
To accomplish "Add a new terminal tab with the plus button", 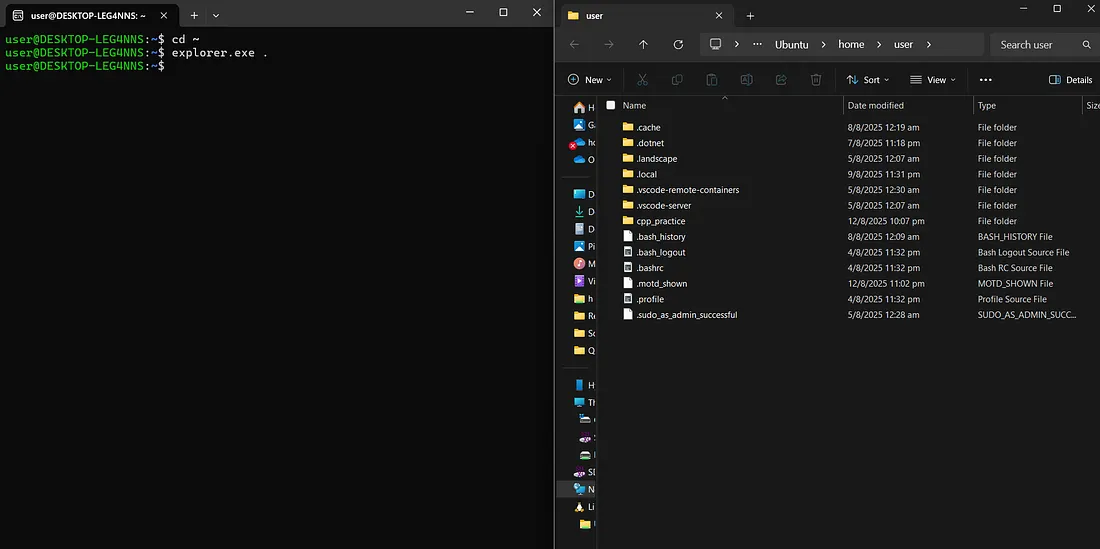I will (x=194, y=15).
